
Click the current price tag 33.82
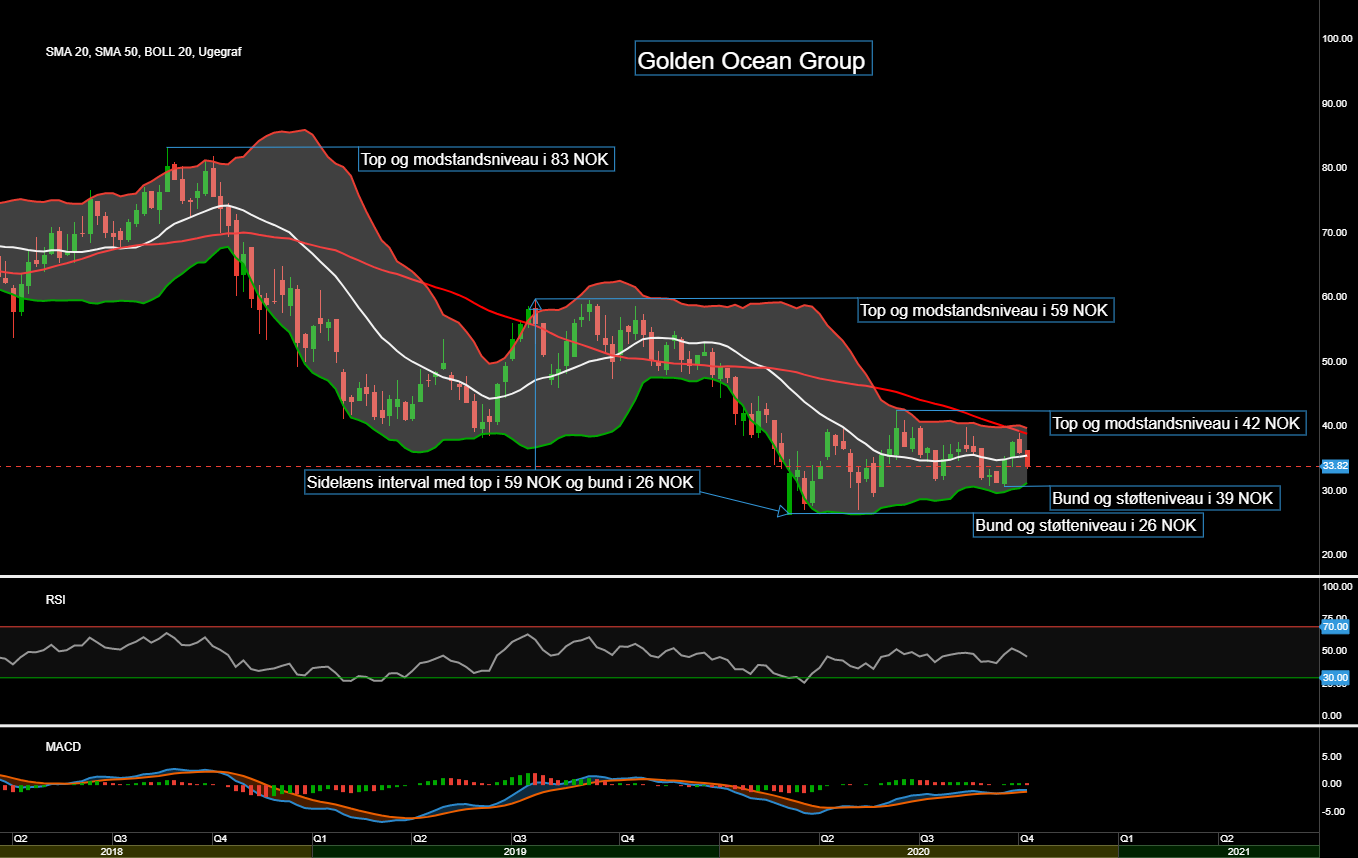click(1334, 466)
